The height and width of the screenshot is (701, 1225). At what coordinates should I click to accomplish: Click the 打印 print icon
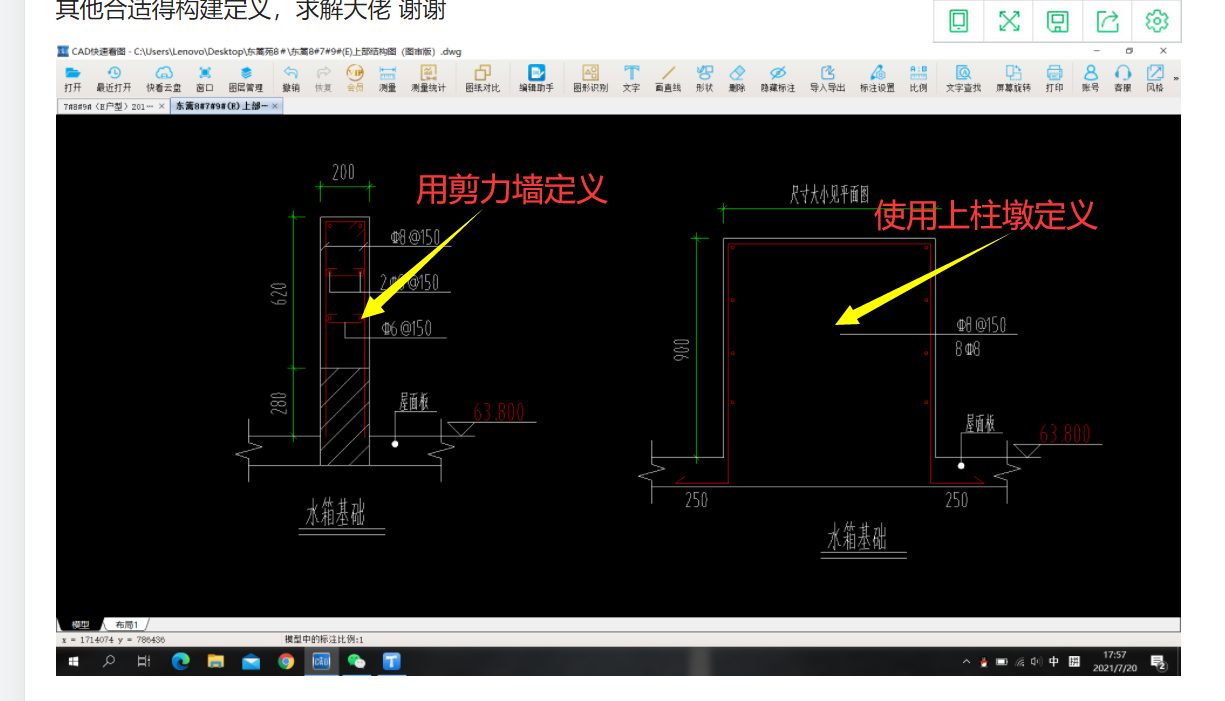tap(1054, 78)
